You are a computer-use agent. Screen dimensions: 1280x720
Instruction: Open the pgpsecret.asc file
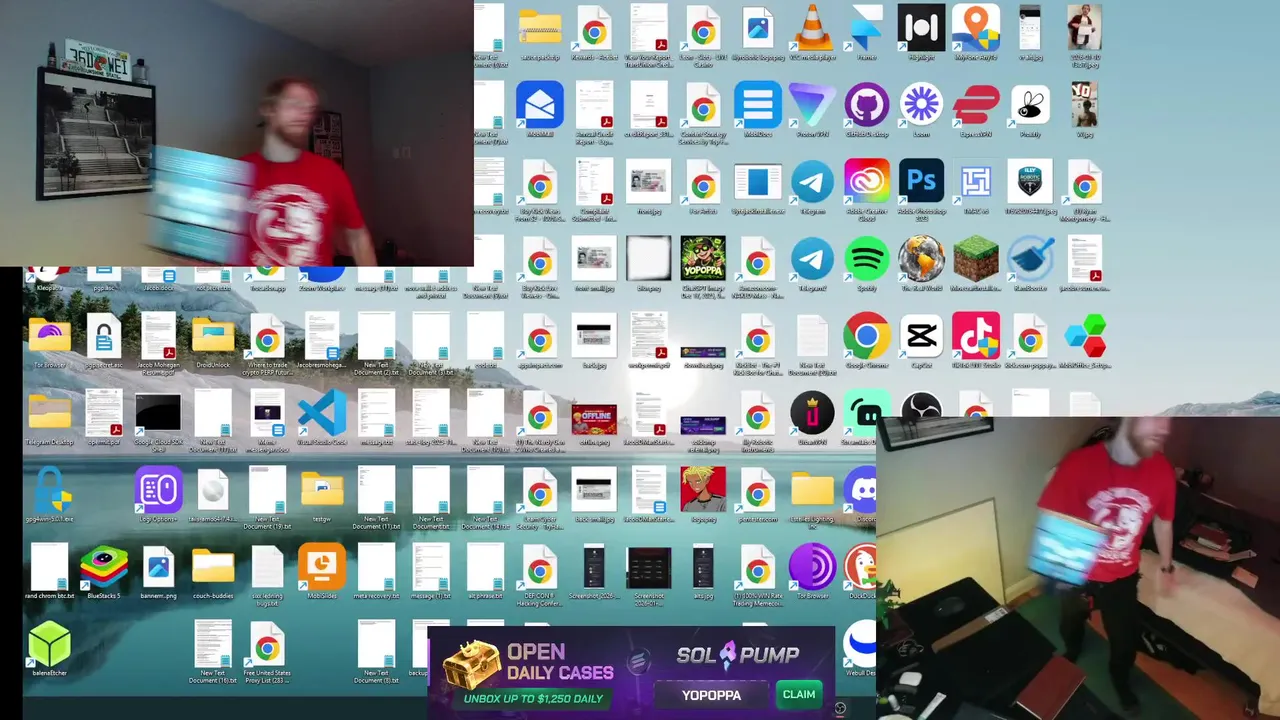tap(104, 337)
